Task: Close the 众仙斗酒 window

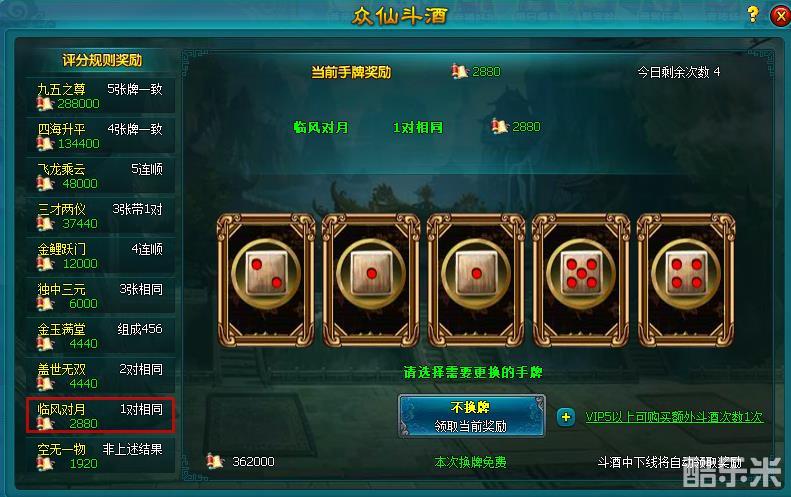Action: coord(780,16)
